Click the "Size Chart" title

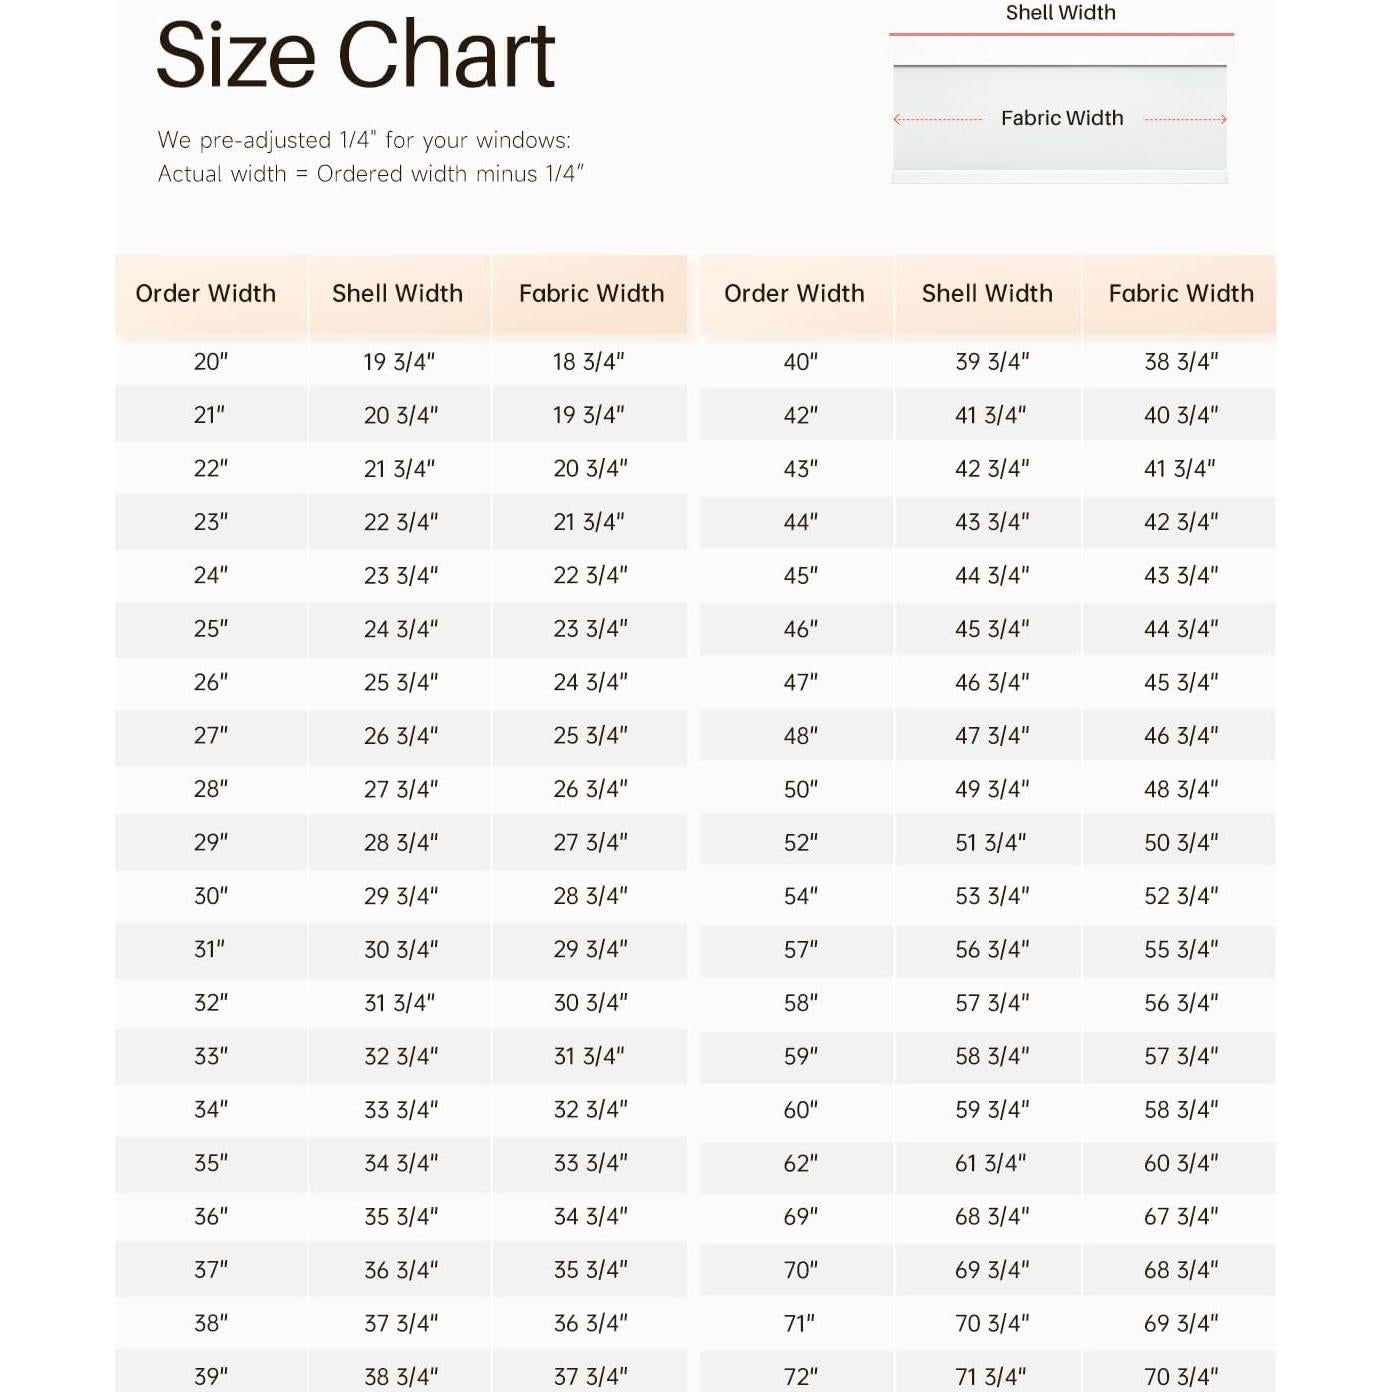pos(355,55)
